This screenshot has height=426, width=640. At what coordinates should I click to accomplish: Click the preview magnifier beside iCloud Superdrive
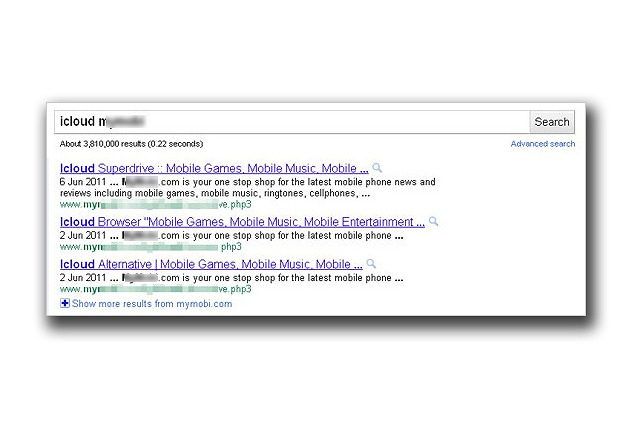point(377,168)
